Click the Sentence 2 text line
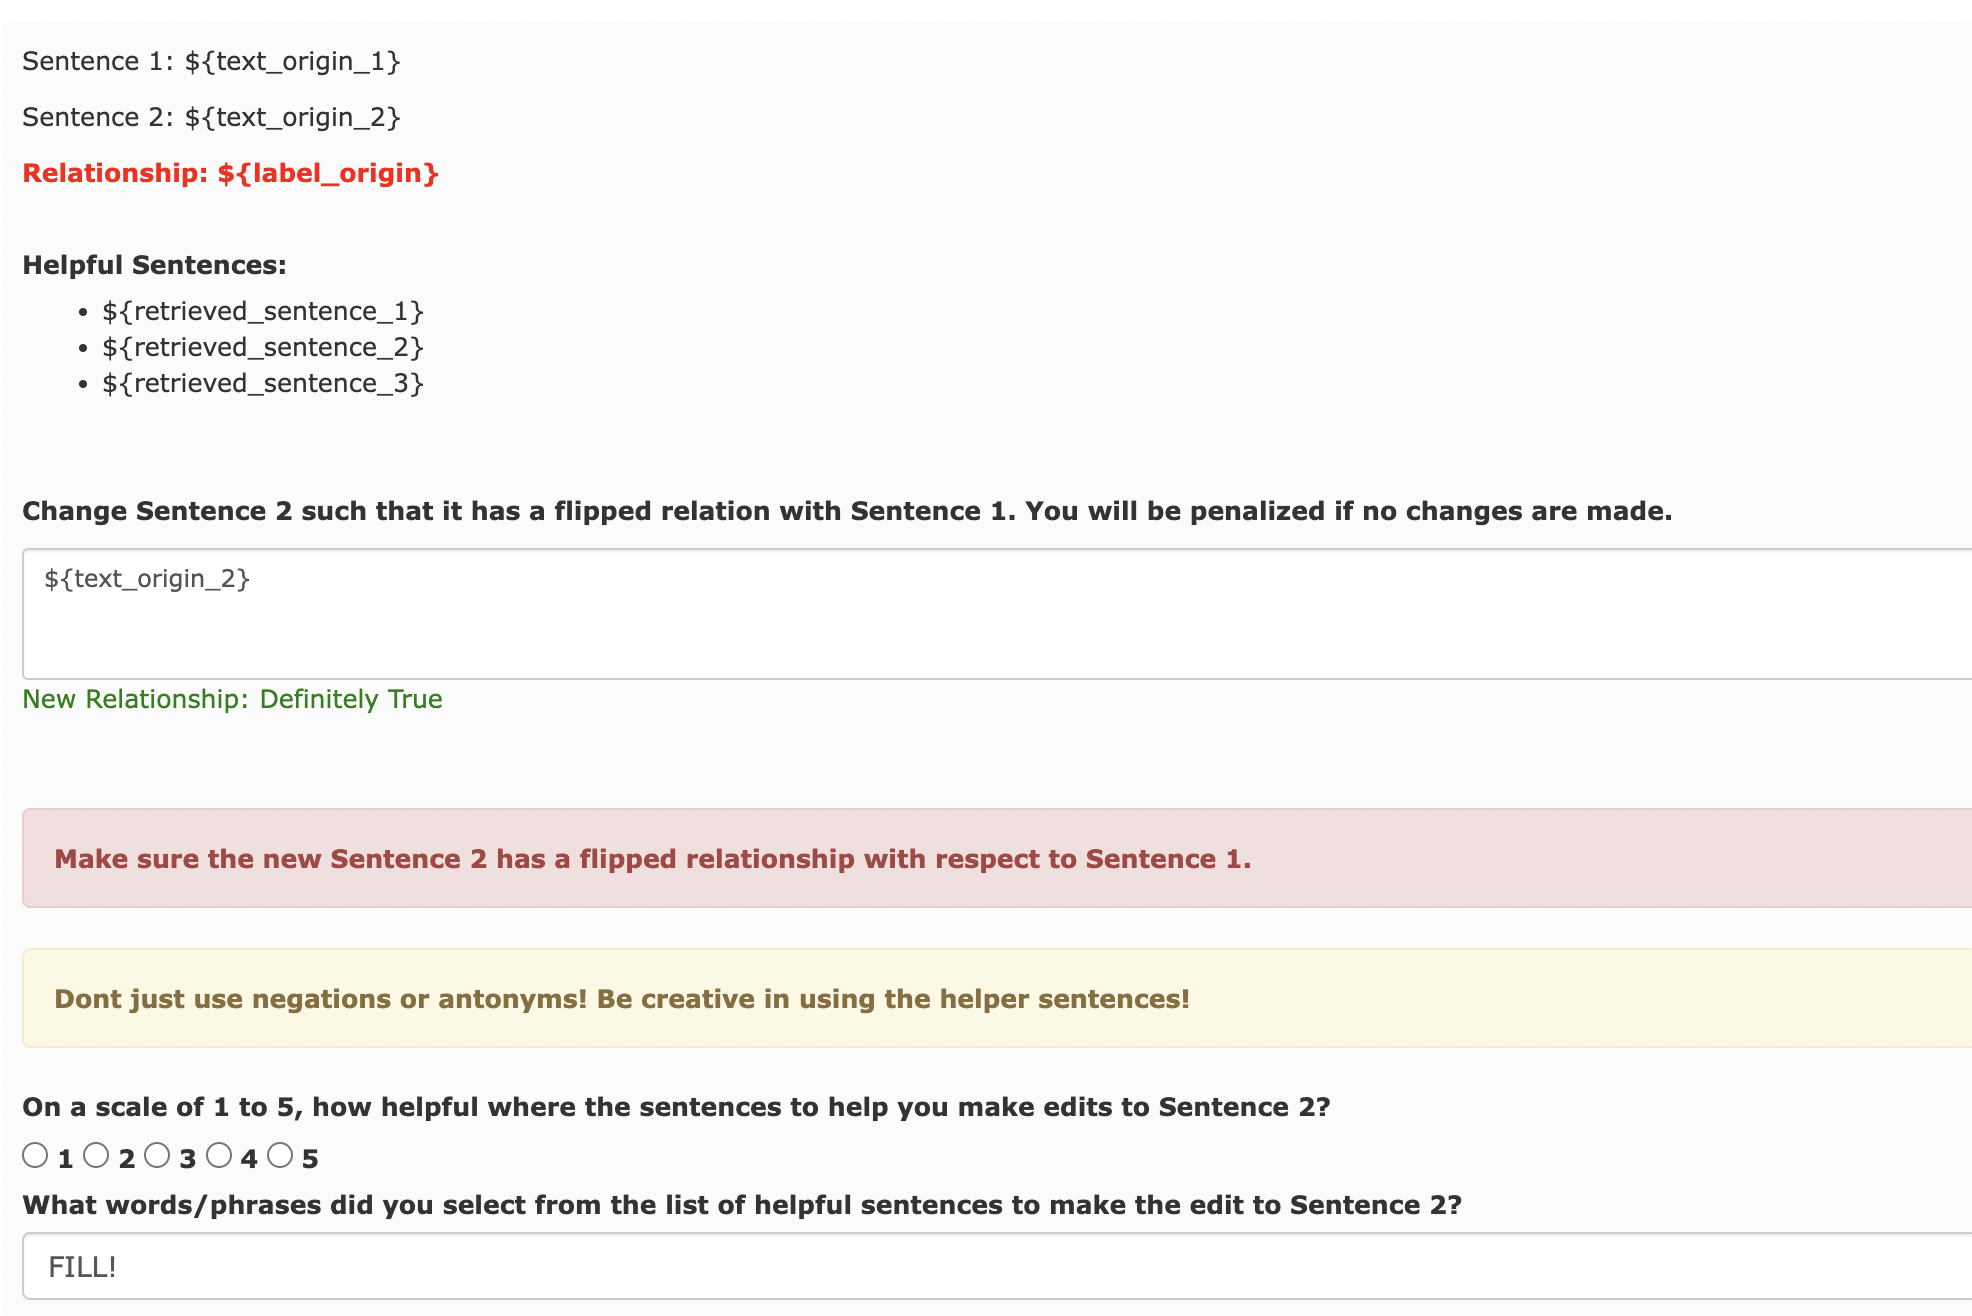The height and width of the screenshot is (1316, 1972). pos(211,118)
